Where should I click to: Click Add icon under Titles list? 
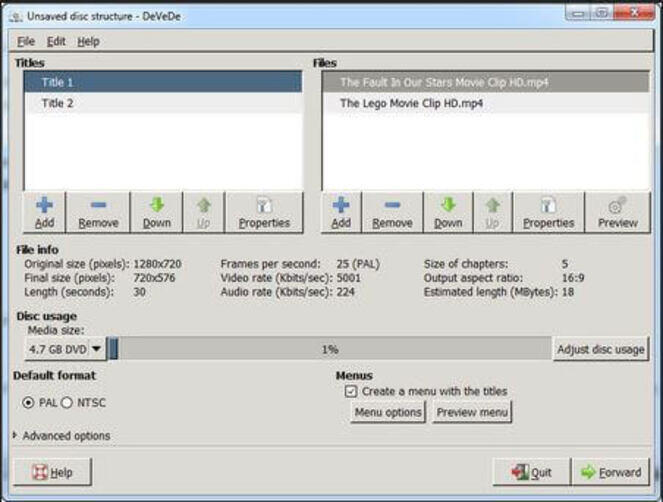(x=44, y=212)
